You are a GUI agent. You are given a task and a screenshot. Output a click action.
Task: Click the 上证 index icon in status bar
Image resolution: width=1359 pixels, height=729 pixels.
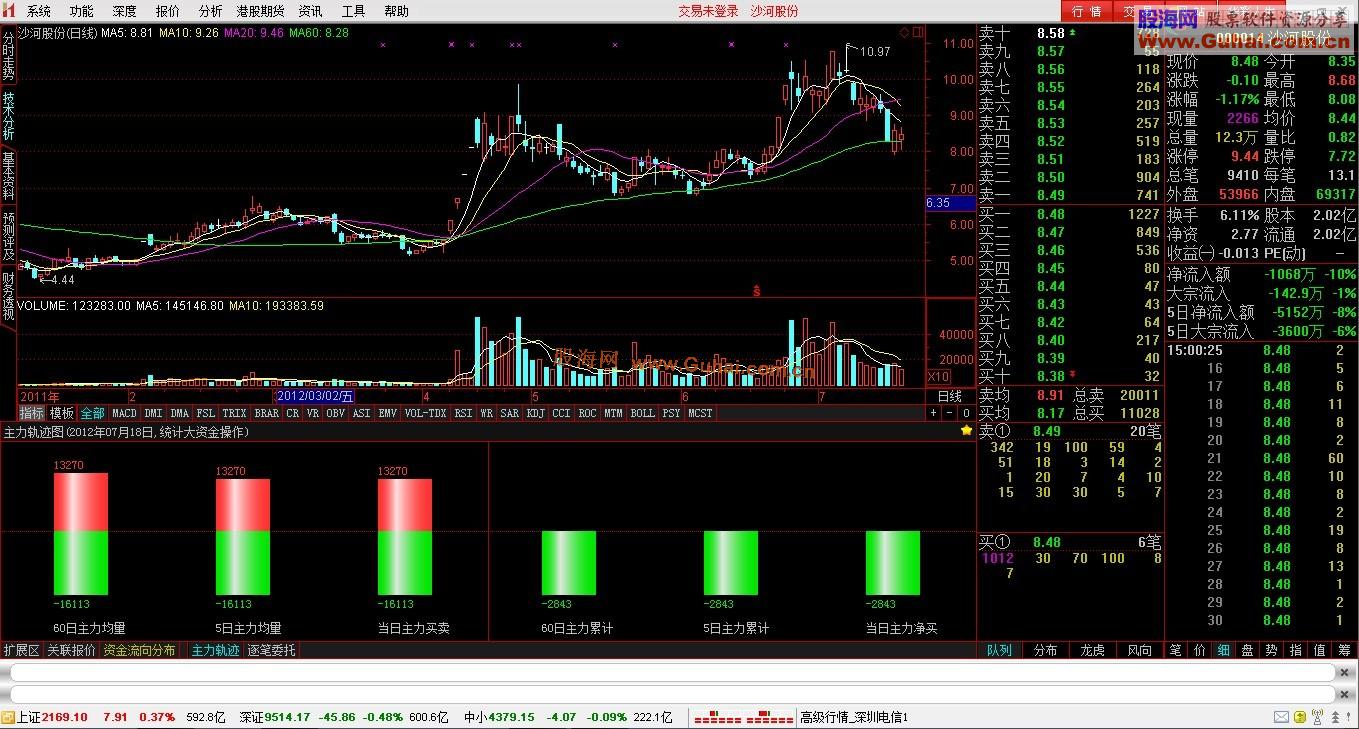pos(9,718)
